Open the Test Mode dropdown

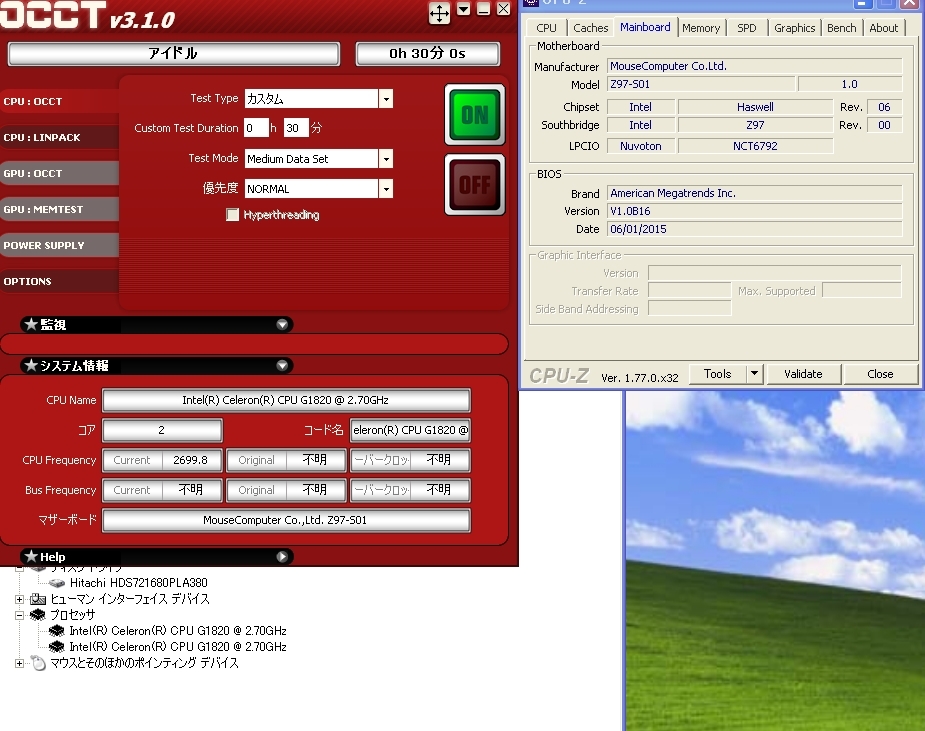click(x=386, y=159)
